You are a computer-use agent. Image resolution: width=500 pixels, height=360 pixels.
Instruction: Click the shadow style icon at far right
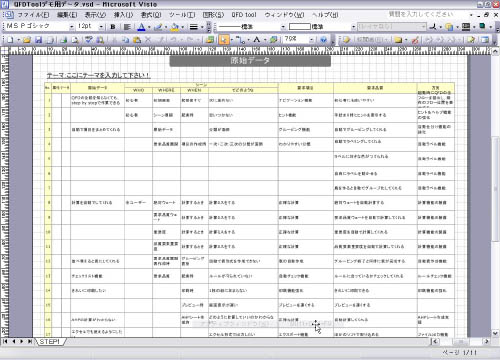(482, 26)
